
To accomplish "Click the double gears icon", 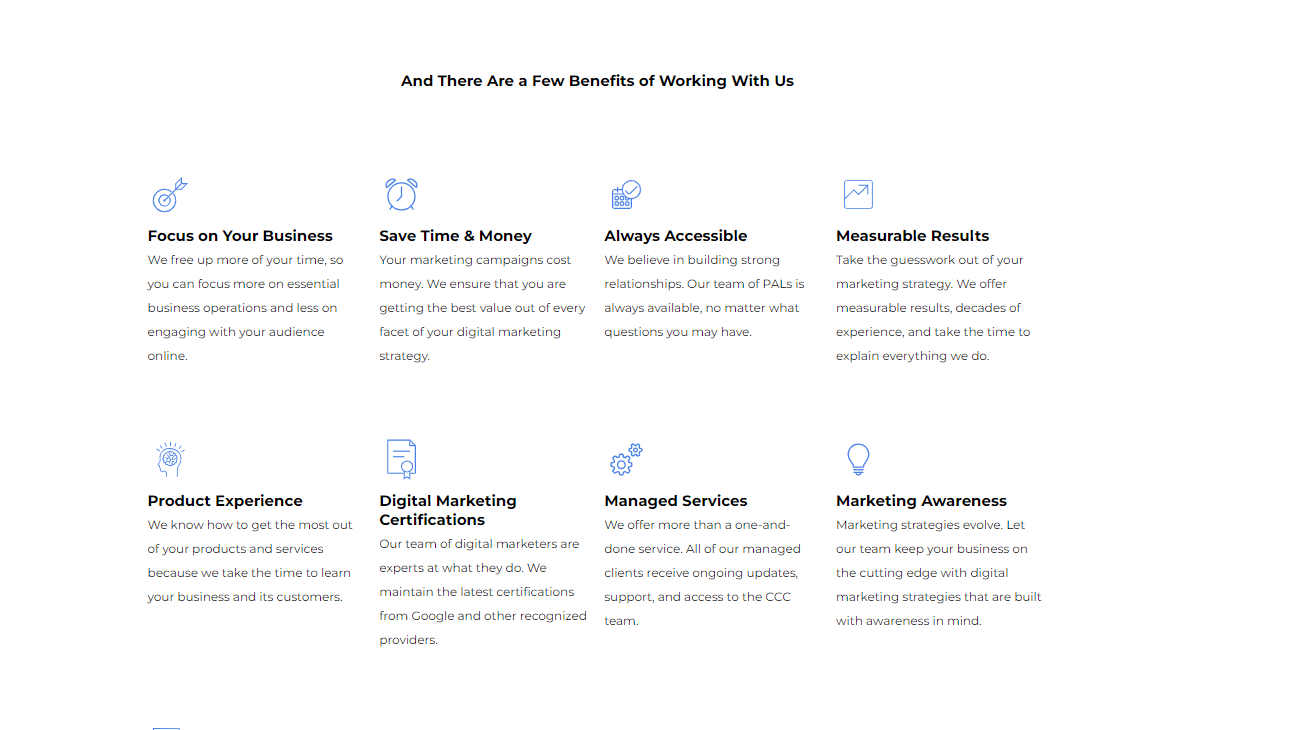I will 626,460.
